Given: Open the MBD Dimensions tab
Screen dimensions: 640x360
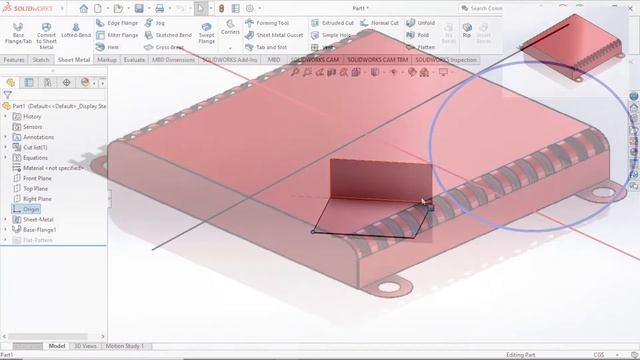Looking at the screenshot, I should coord(173,60).
